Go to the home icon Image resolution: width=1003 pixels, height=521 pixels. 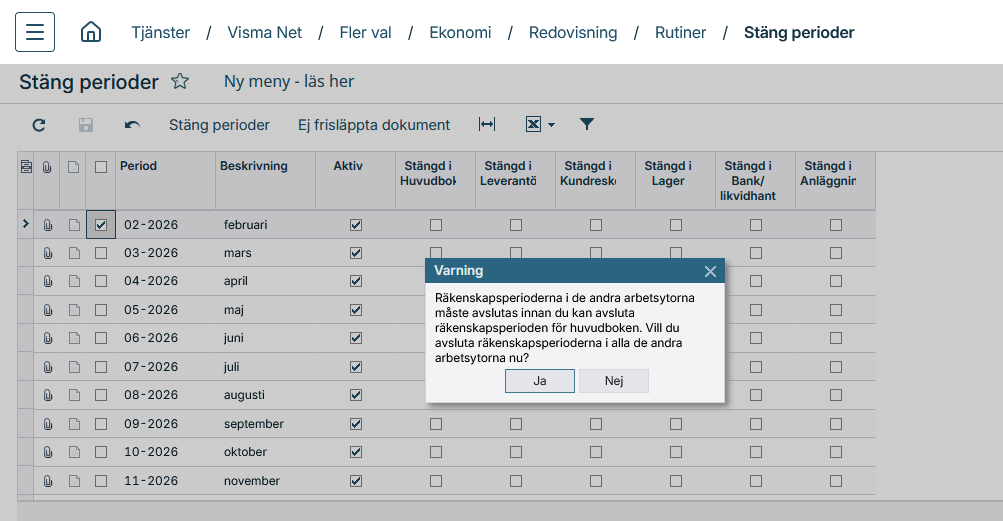coord(91,32)
